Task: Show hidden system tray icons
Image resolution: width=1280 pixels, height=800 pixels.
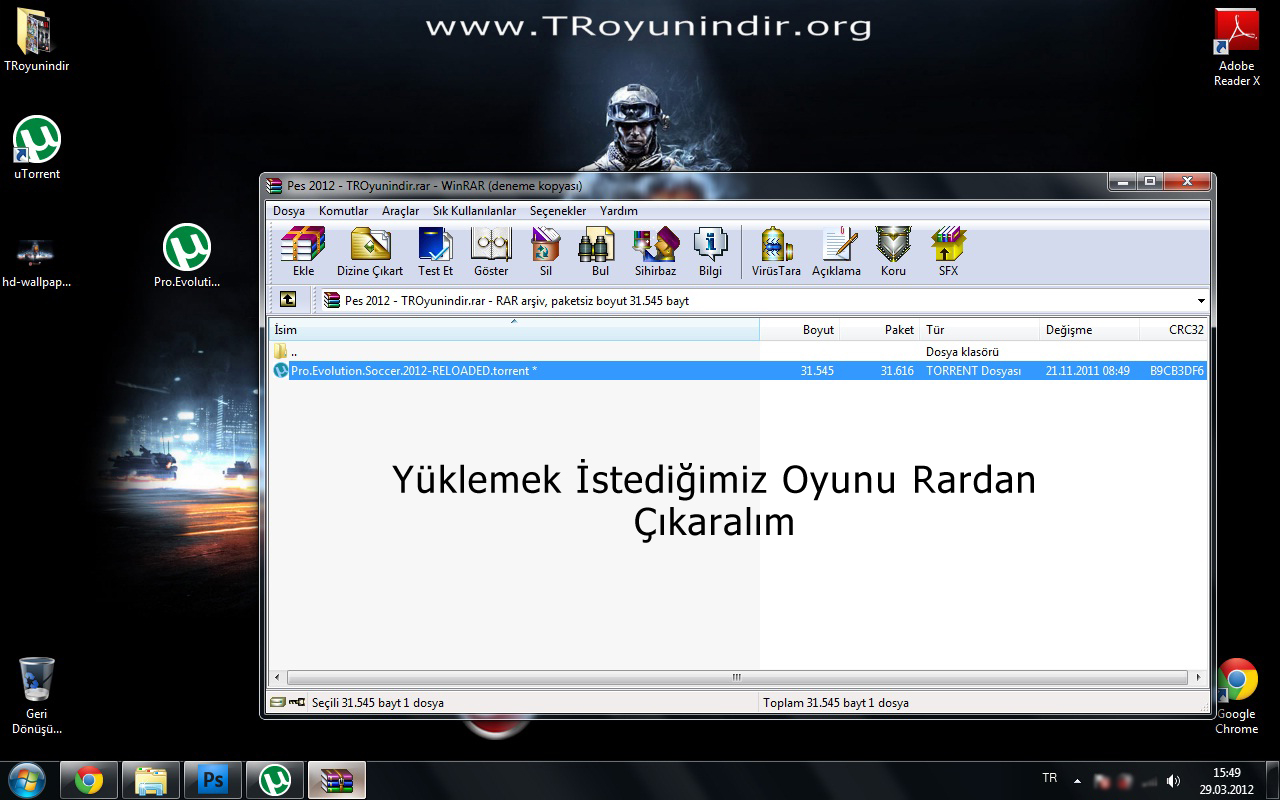Action: 1077,780
